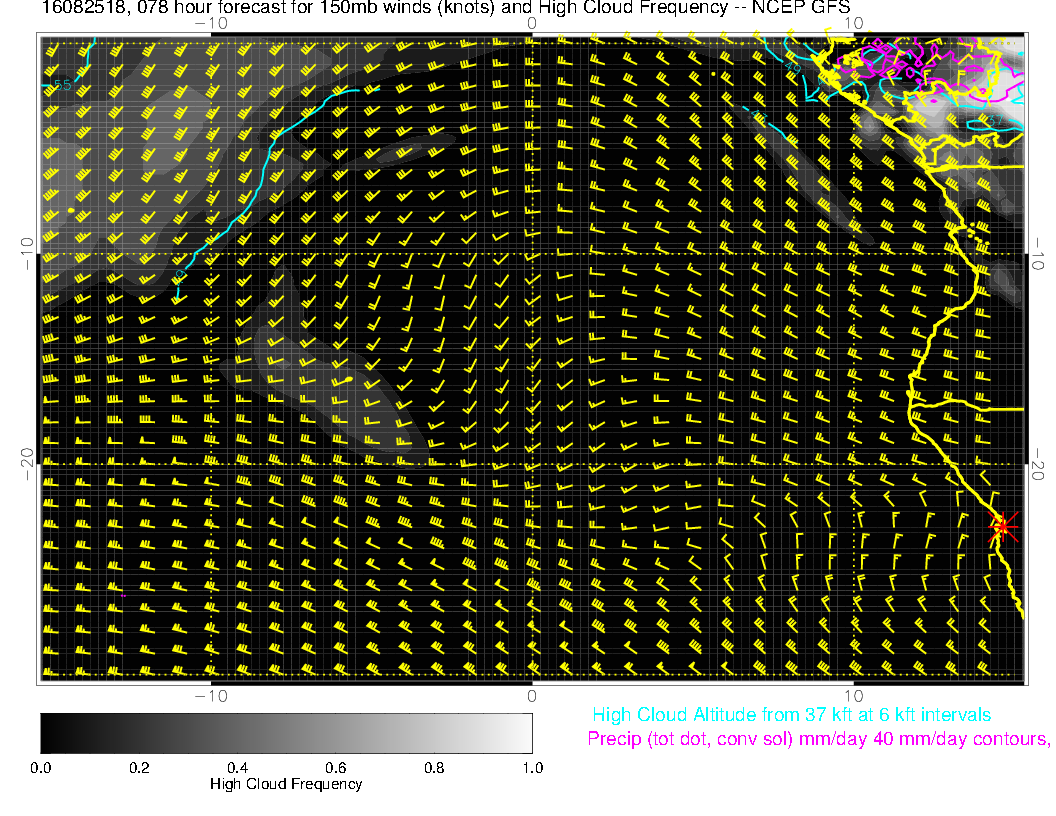Click the grayscale High Cloud Frequency color bar
The width and height of the screenshot is (1056, 816).
click(x=286, y=733)
